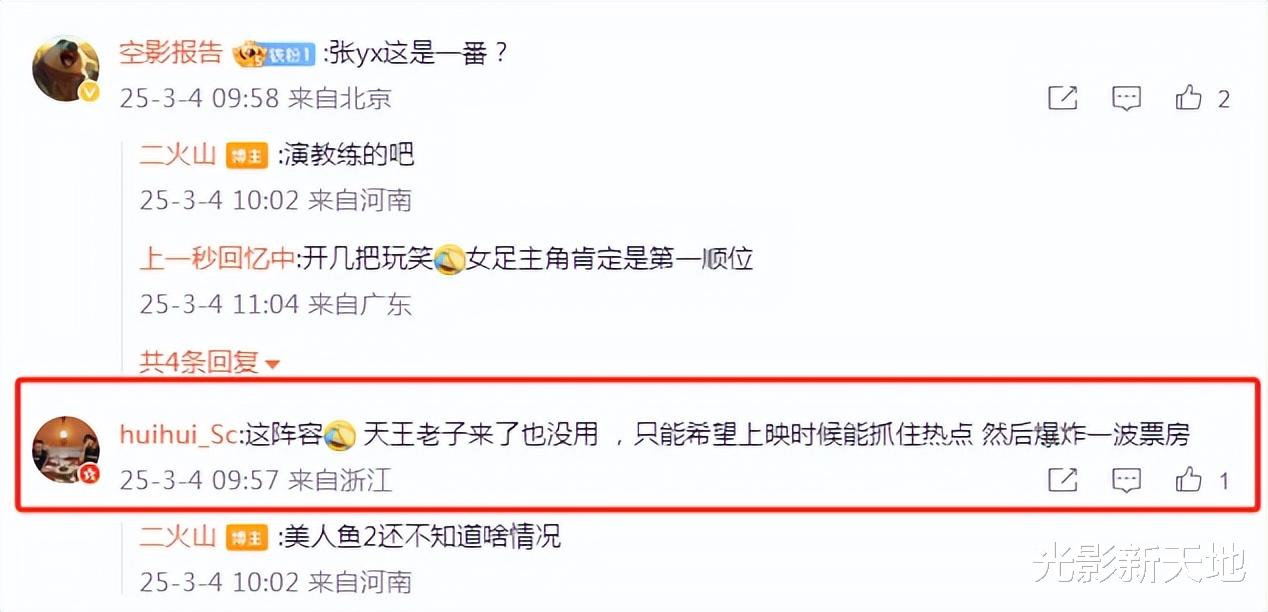Visit 二火山 profile from 演教练的吧 reply
The width and height of the screenshot is (1268, 612).
178,154
